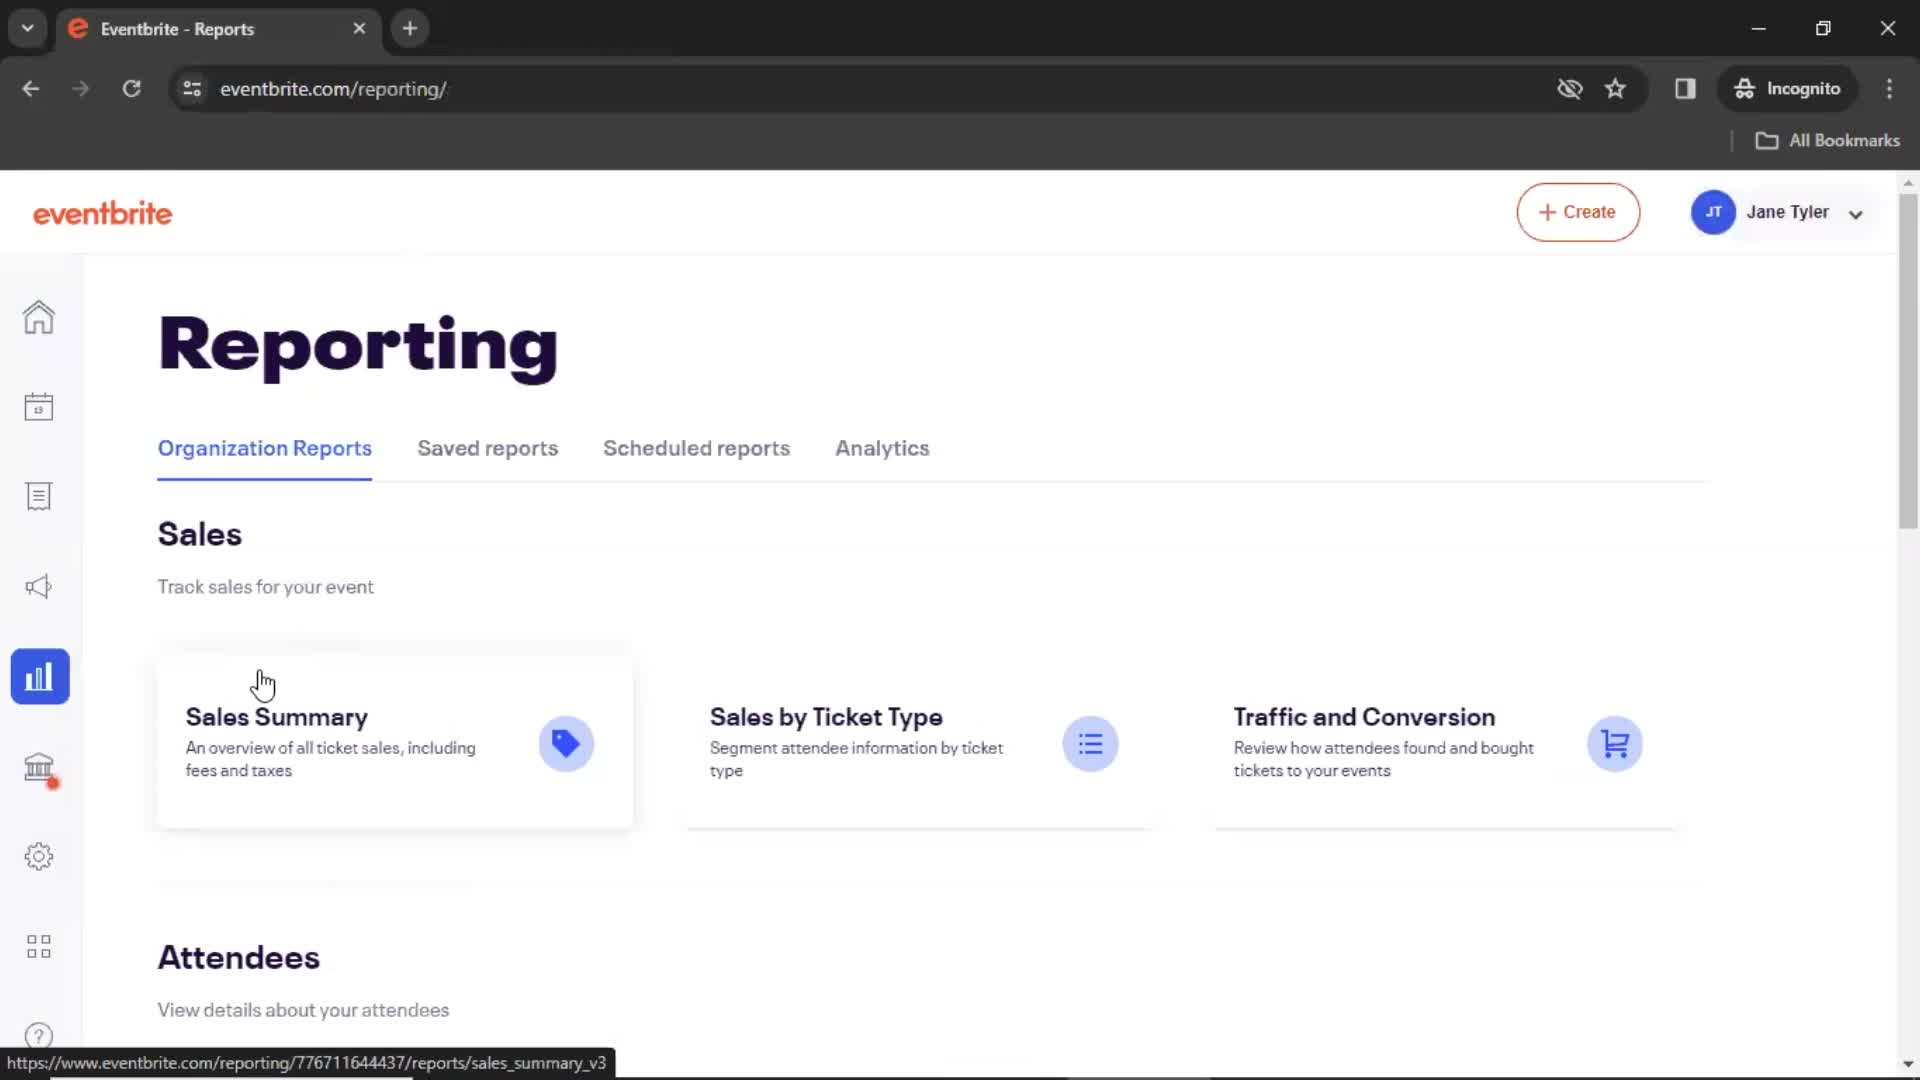The height and width of the screenshot is (1080, 1920).
Task: Switch to the Scheduled reports tab
Action: [696, 448]
